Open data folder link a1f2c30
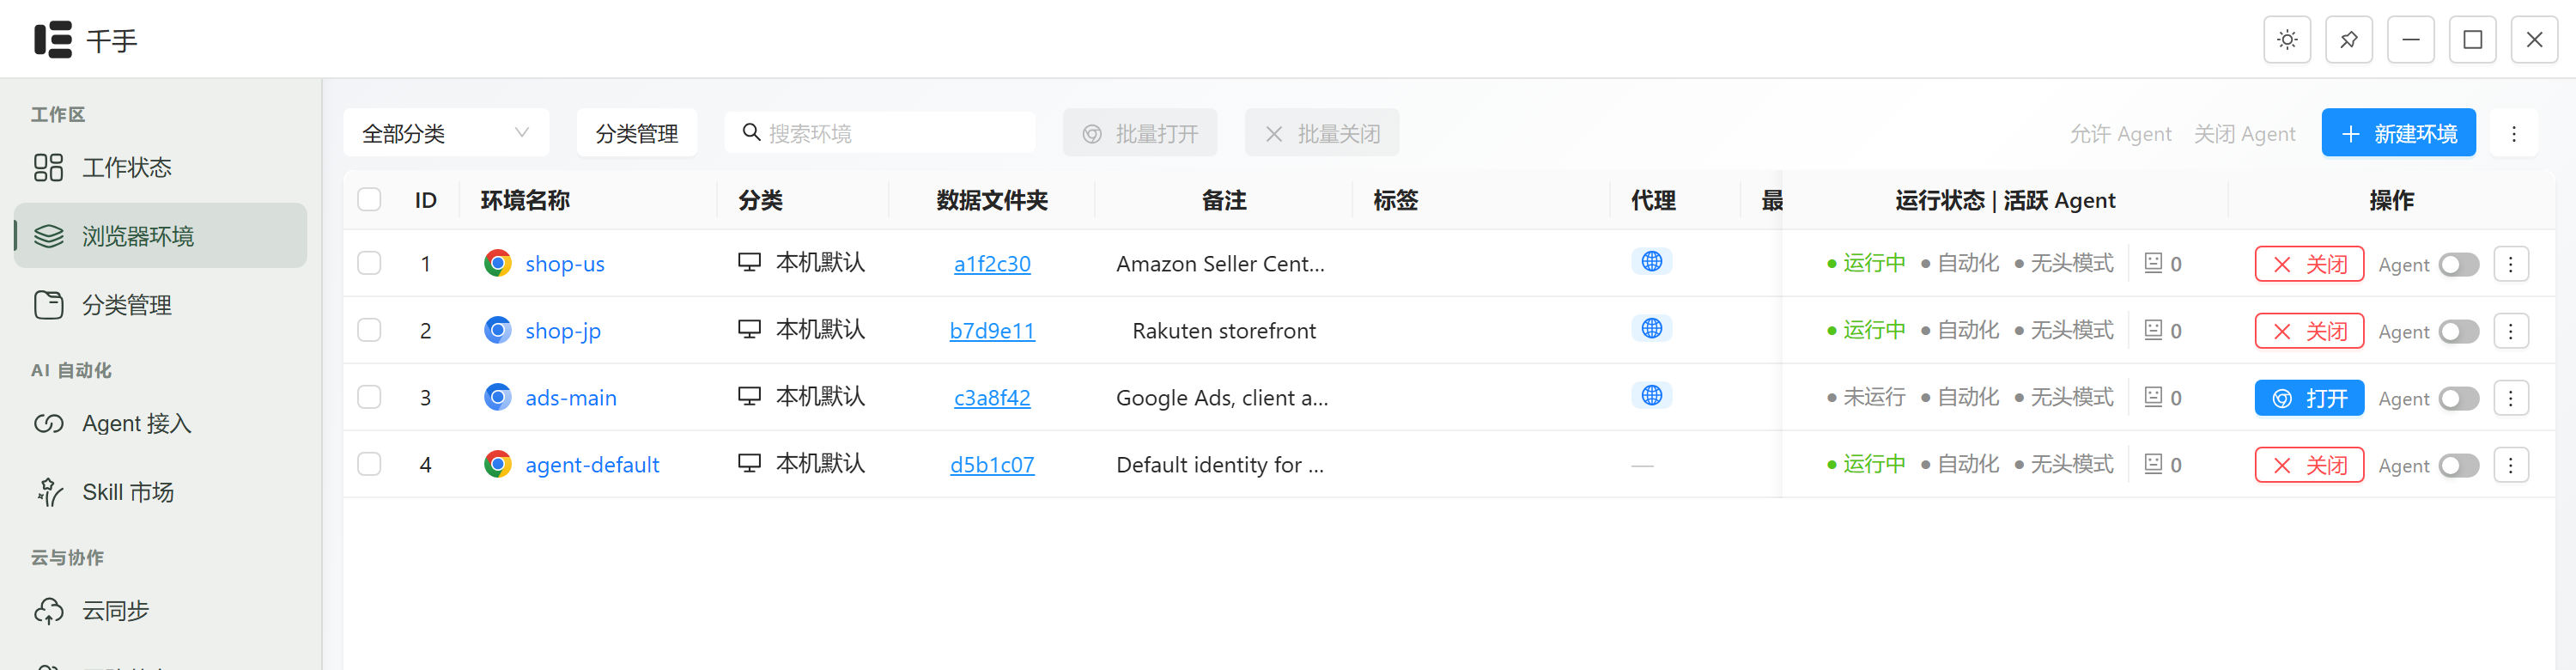Viewport: 2576px width, 670px height. click(x=991, y=263)
